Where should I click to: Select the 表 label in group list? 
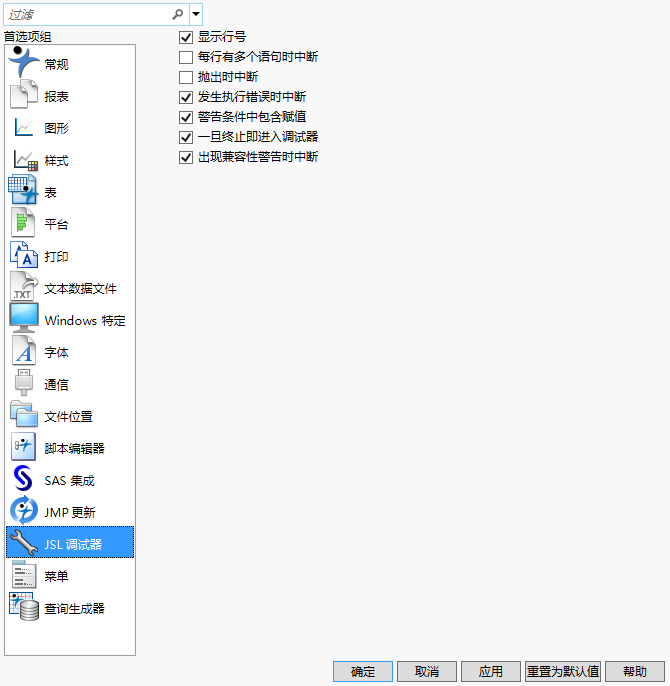(50, 192)
